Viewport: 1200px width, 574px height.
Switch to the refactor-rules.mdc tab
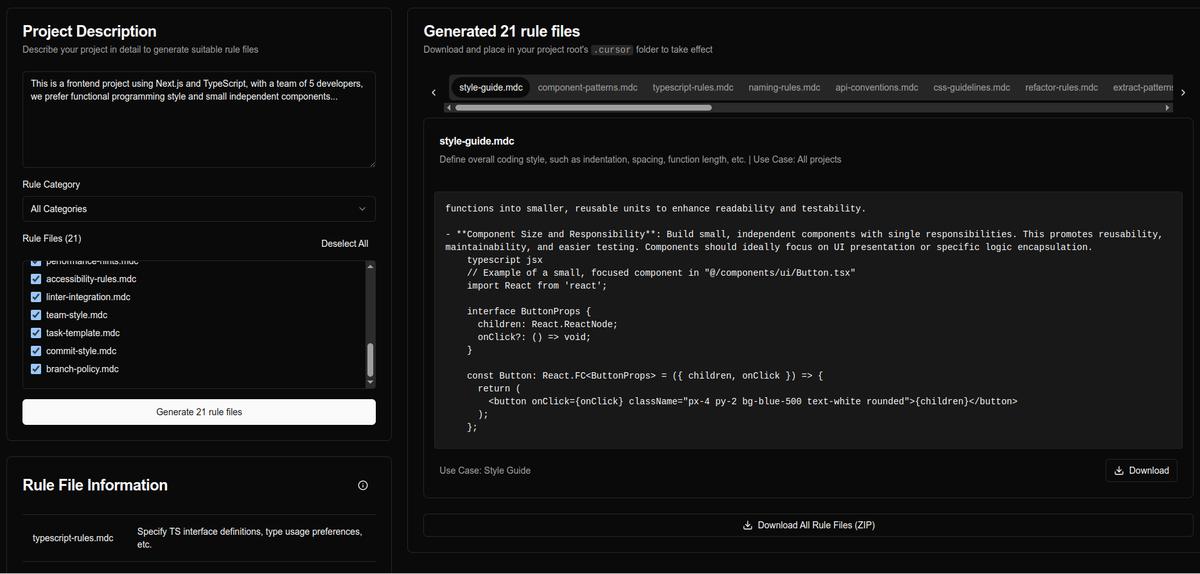tap(1061, 88)
